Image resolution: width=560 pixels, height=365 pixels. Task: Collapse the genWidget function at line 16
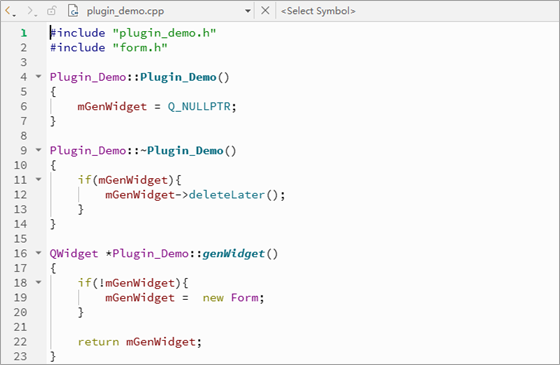click(39, 253)
